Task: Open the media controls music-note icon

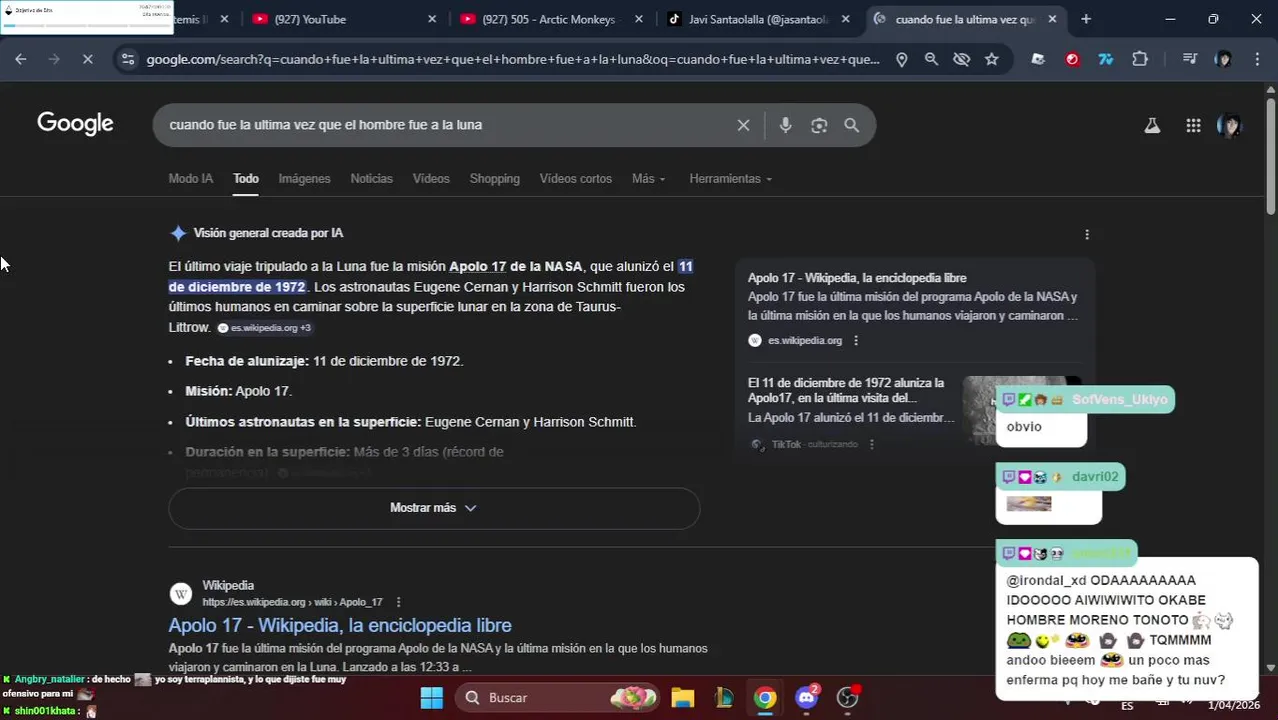Action: pos(1189,59)
